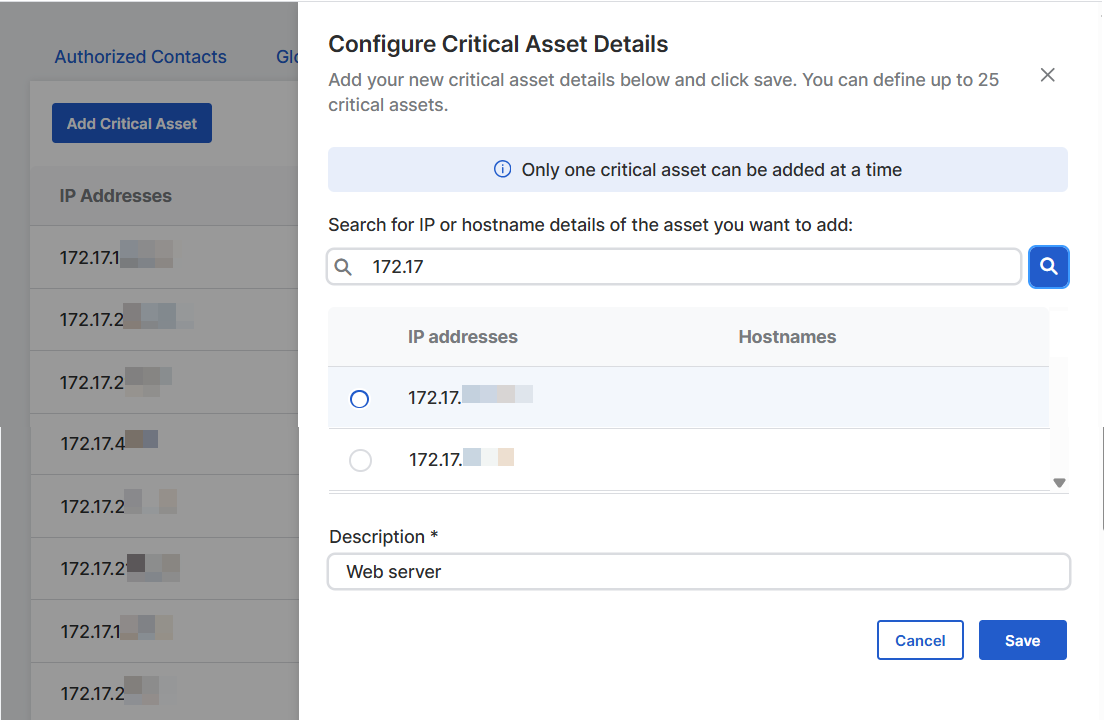Select the radio button for the second IP result
This screenshot has height=720, width=1104.
click(x=360, y=459)
